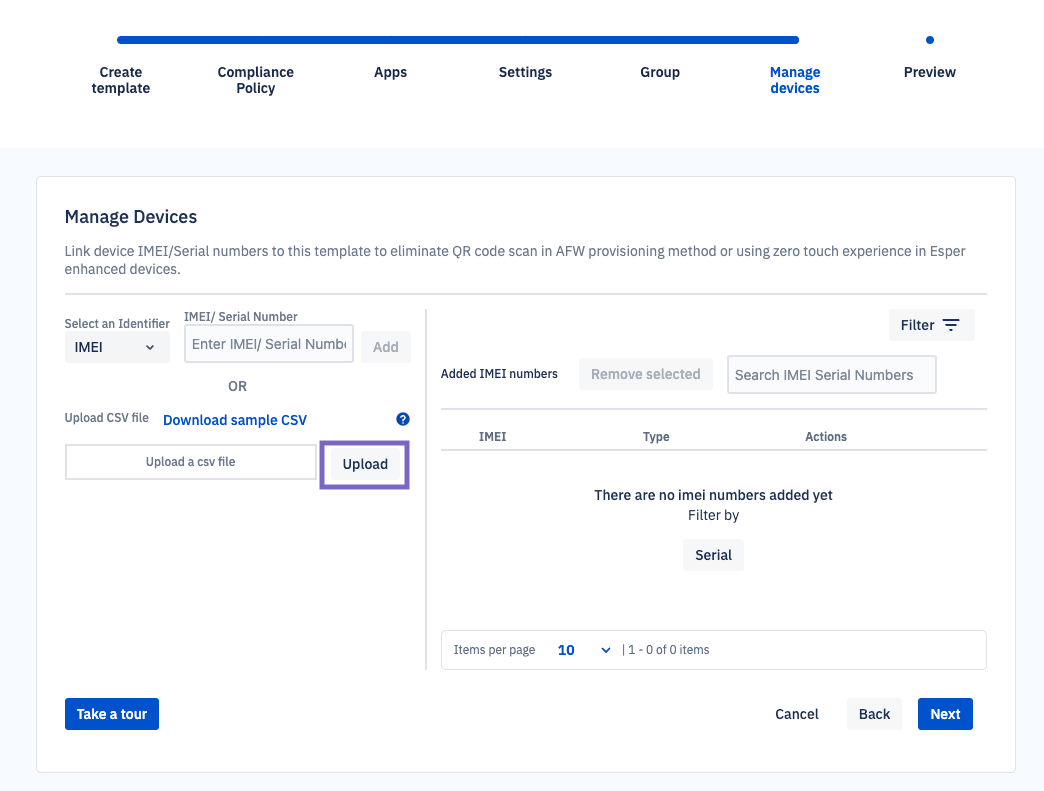The width and height of the screenshot is (1044, 791).
Task: Open the Filter icon button
Action: pyautogui.click(x=931, y=325)
